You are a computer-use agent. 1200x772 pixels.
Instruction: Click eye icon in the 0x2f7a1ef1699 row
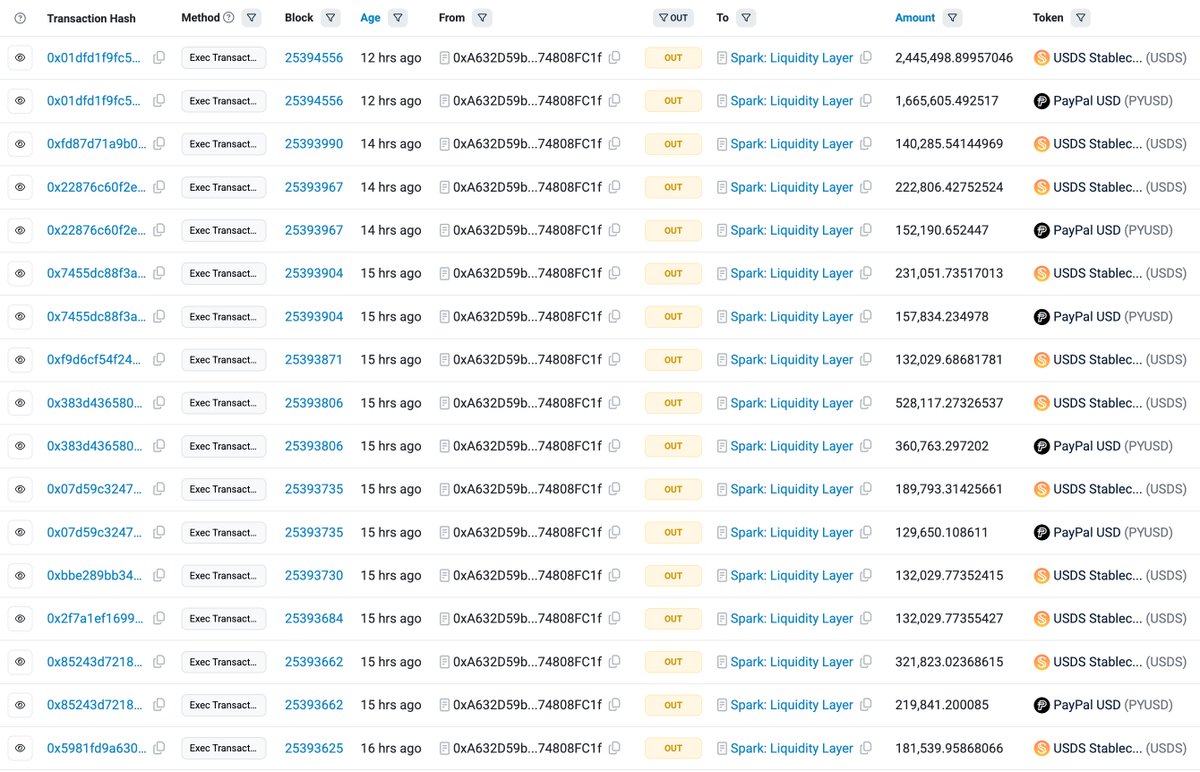coord(20,619)
